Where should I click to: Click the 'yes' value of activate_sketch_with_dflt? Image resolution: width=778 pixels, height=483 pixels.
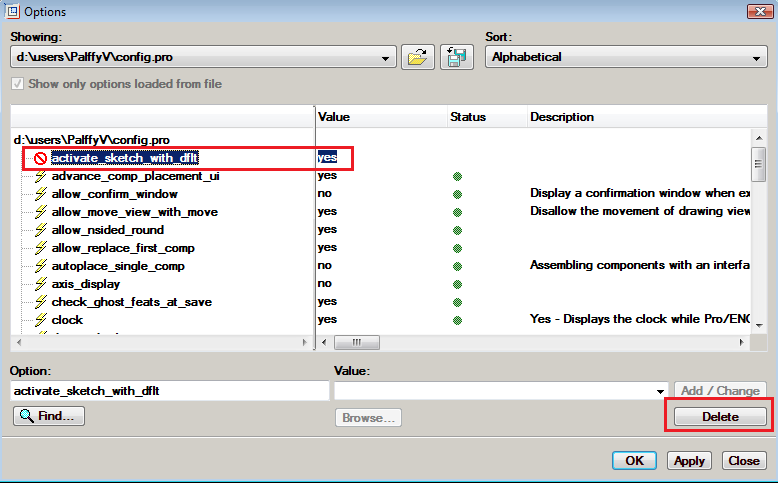327,157
